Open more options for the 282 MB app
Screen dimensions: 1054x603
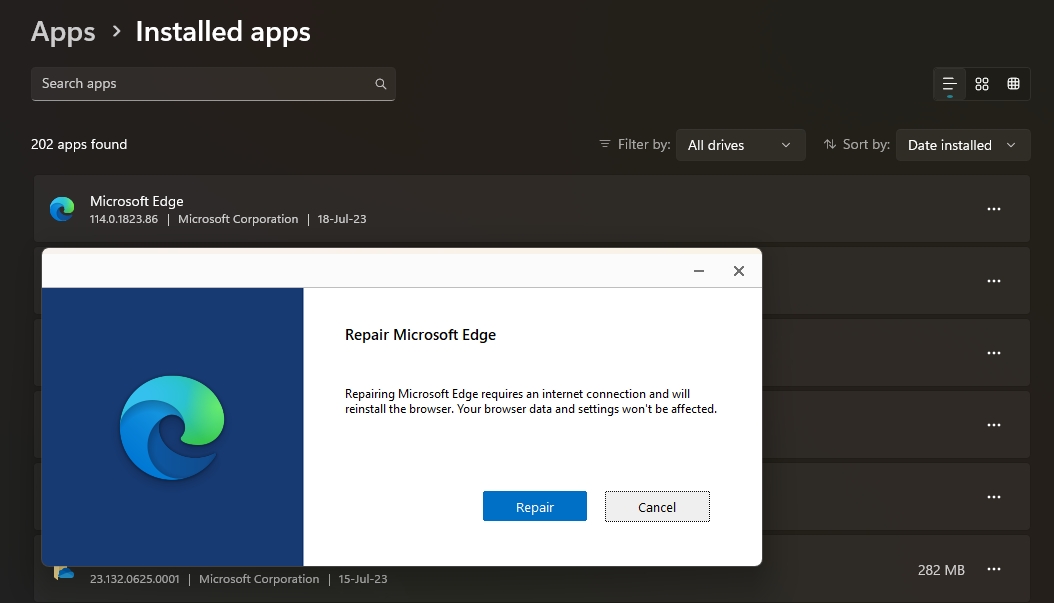pyautogui.click(x=994, y=569)
